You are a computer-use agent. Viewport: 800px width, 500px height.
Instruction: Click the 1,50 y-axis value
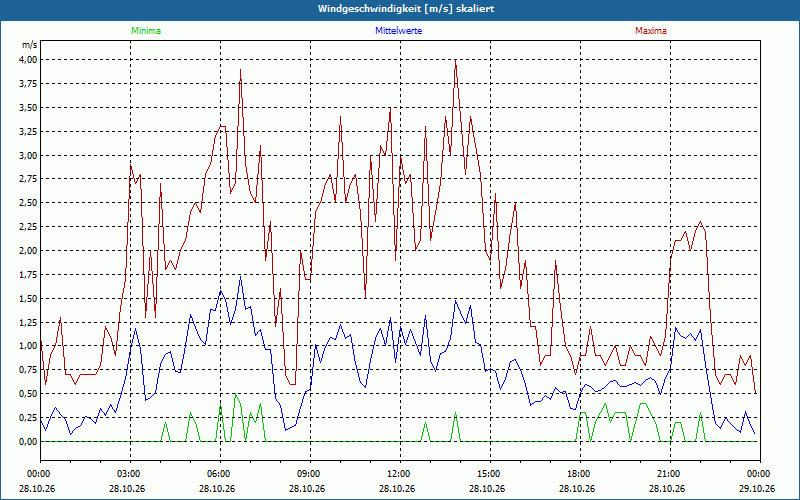(x=28, y=298)
